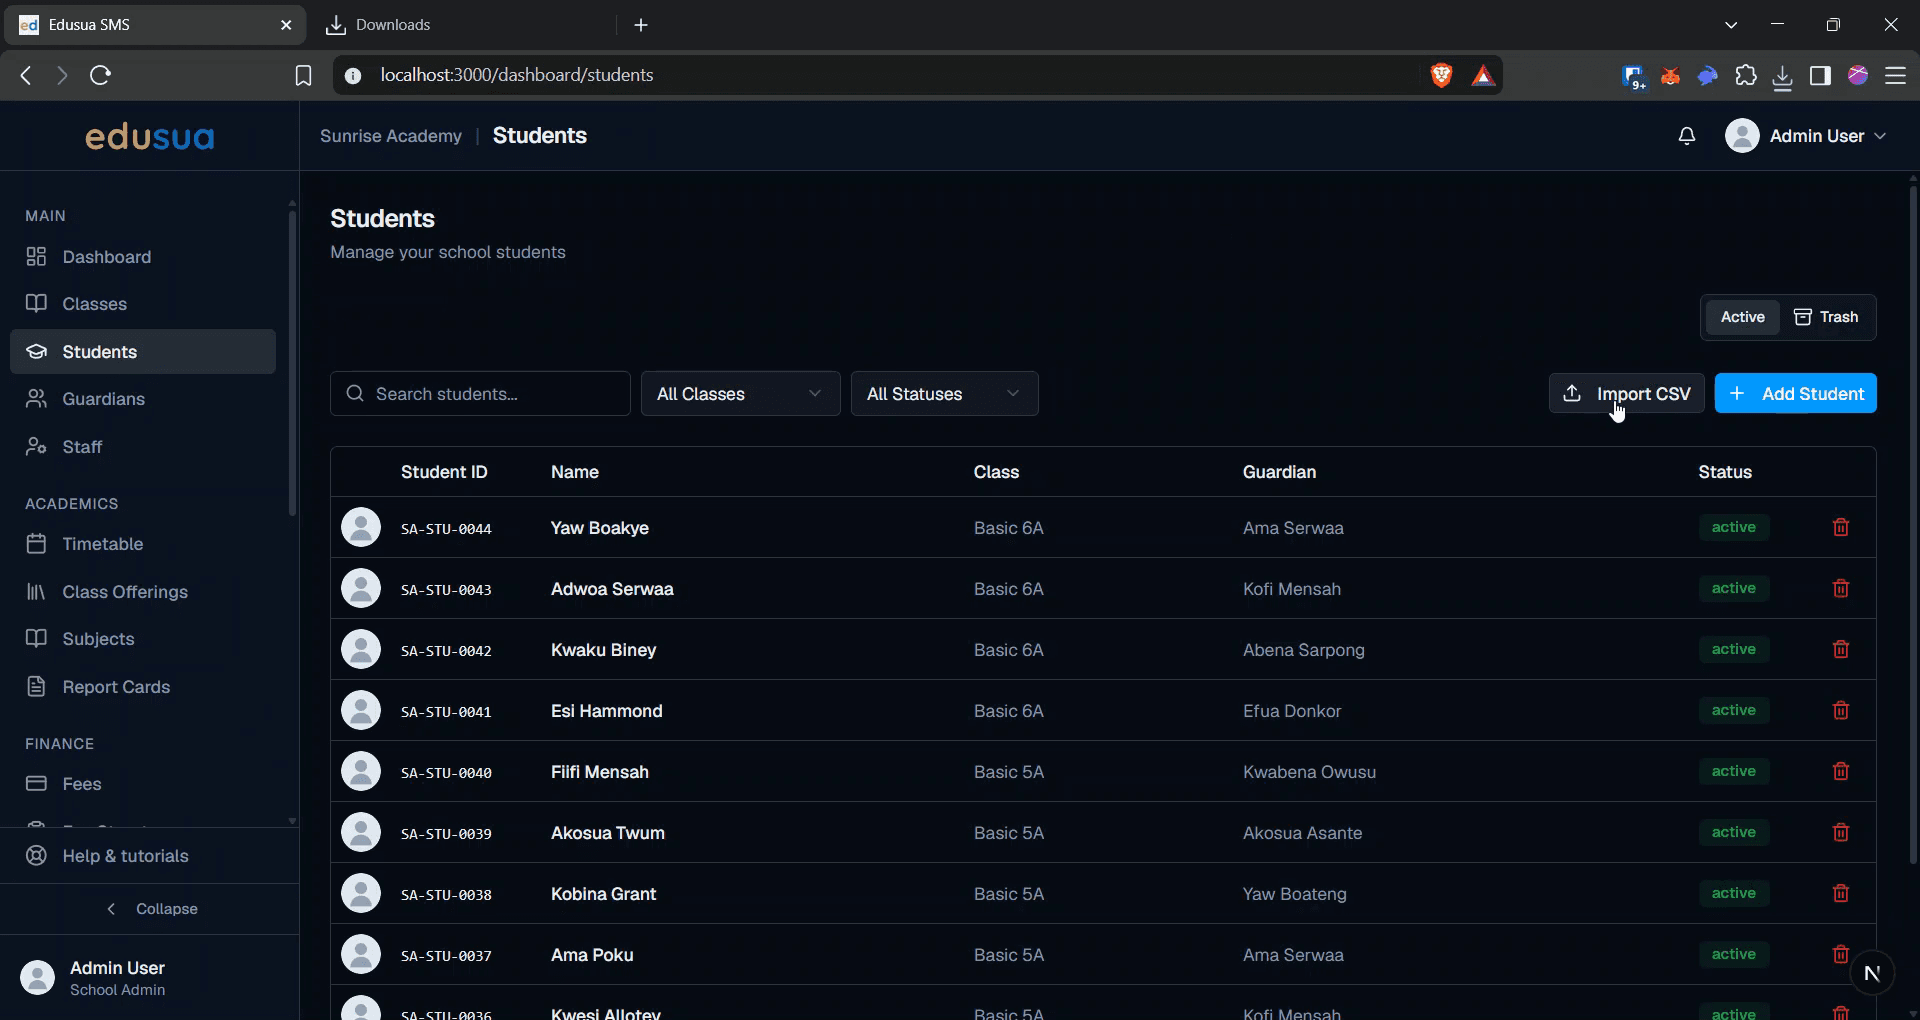Image resolution: width=1920 pixels, height=1020 pixels.
Task: Open the browser main menu
Action: [1895, 75]
